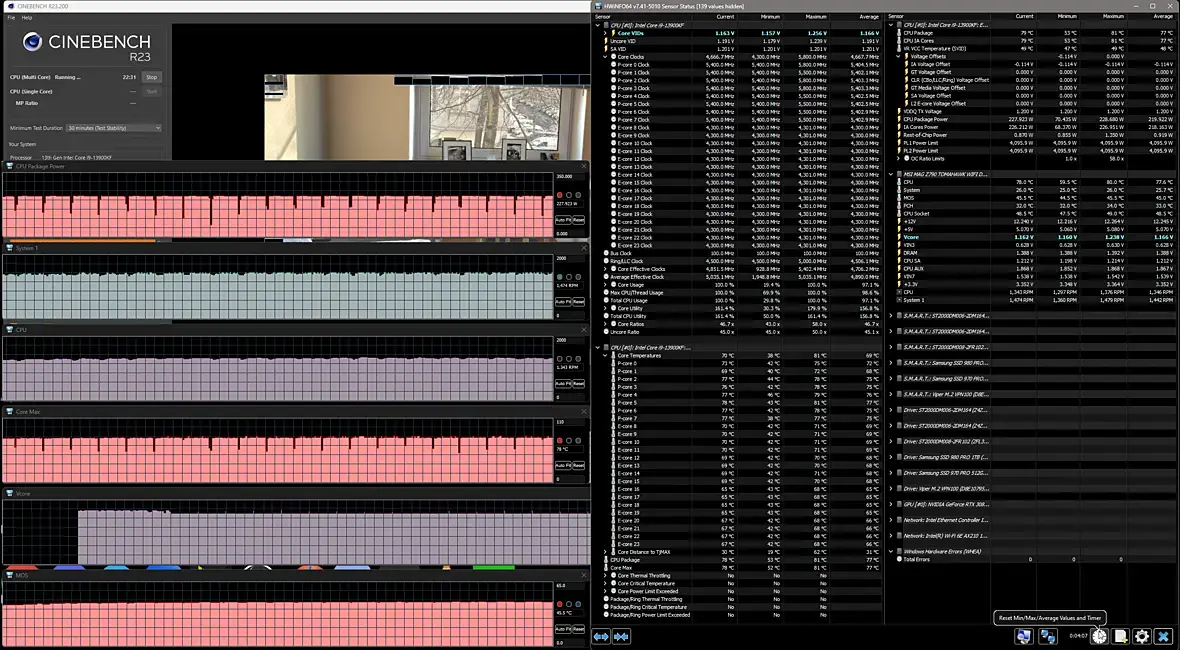Screen dimensions: 1180x650
Task: Click the chip icon of MSI MAG Z790 TOMAHAWK
Action: (899, 175)
